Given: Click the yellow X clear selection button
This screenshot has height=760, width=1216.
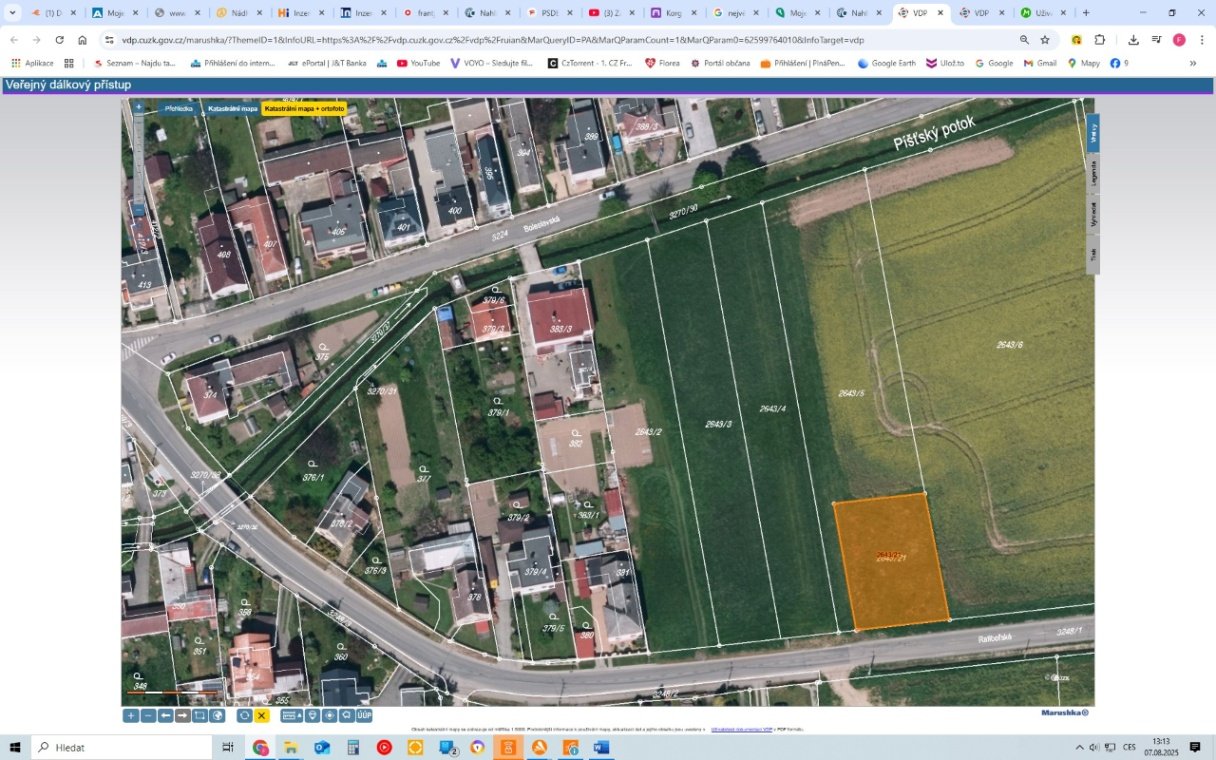Looking at the screenshot, I should click(262, 716).
